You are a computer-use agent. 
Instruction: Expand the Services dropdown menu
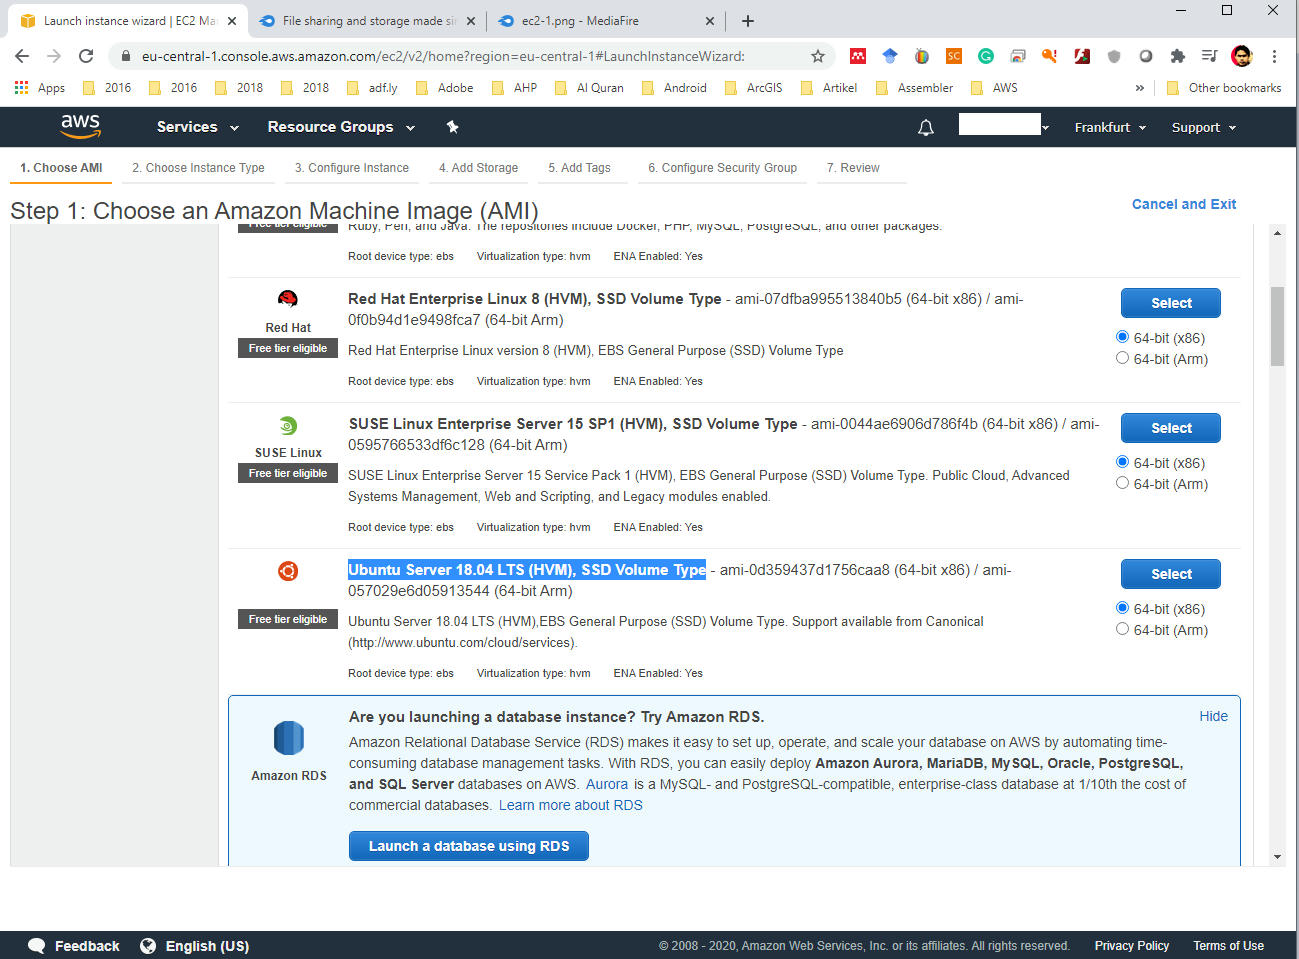[197, 127]
